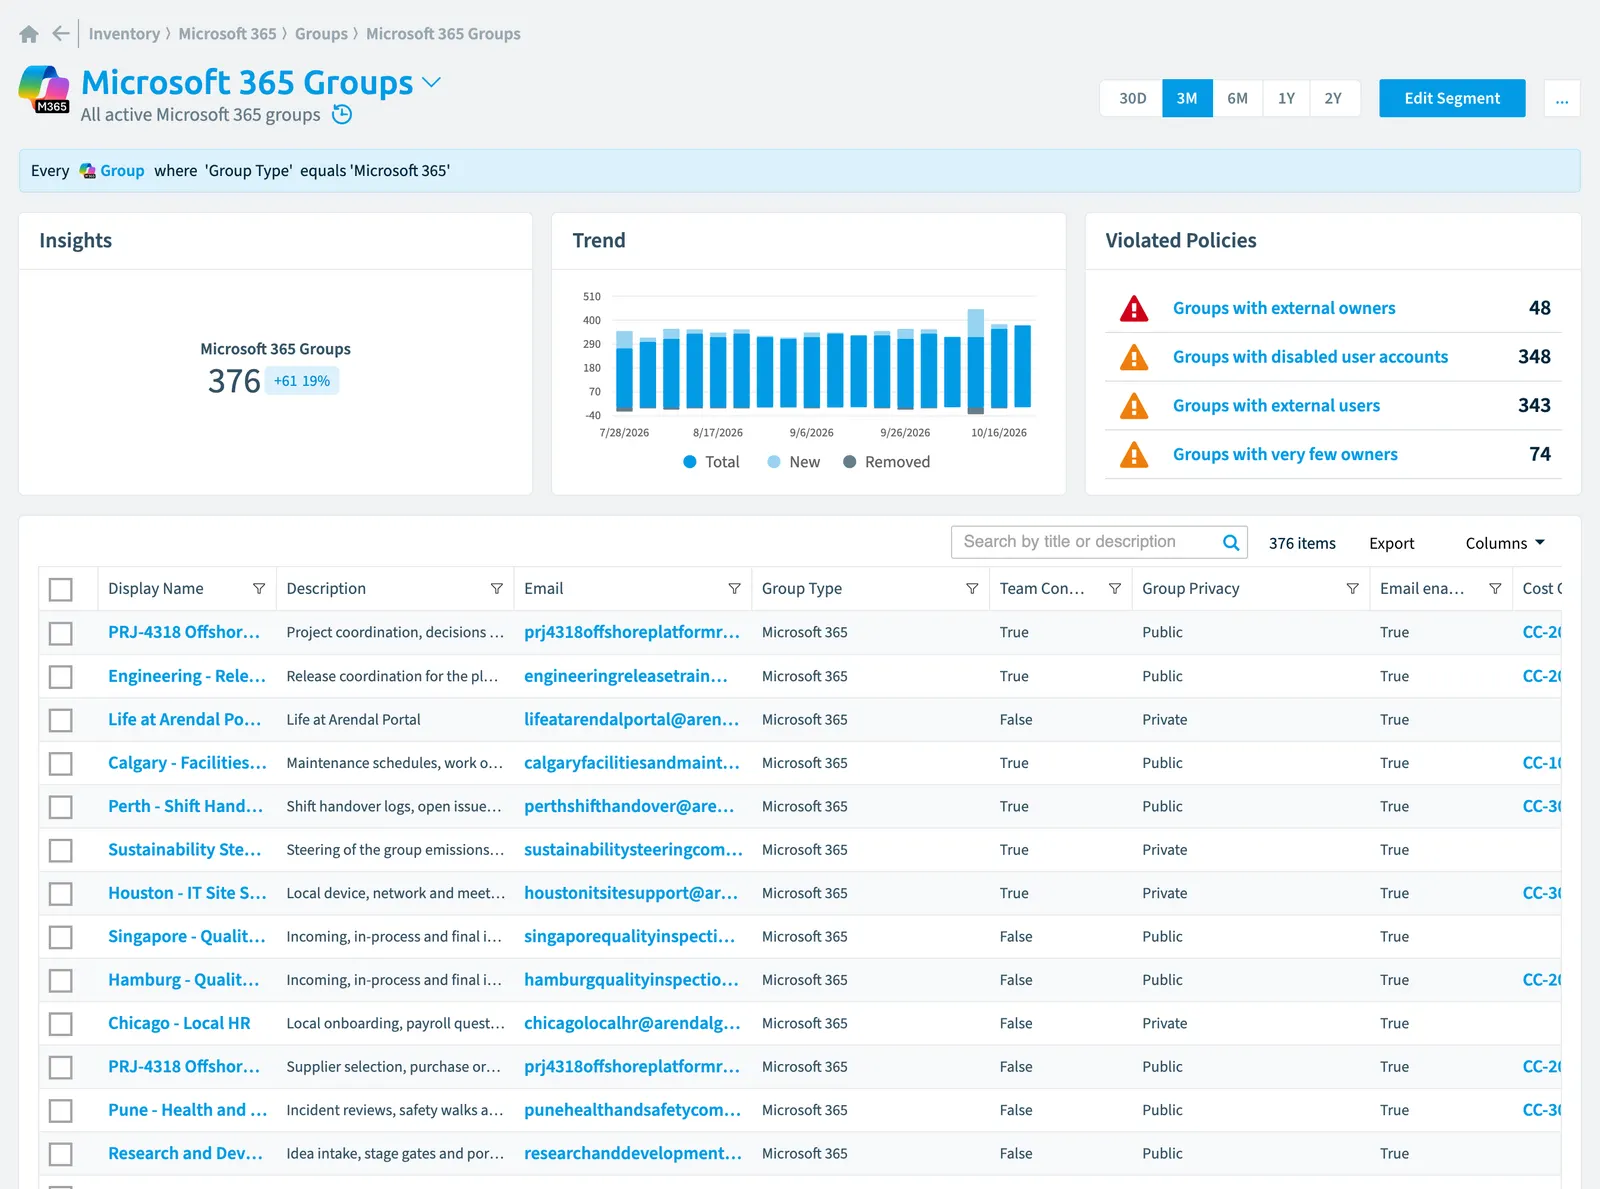Viewport: 1600px width, 1189px height.
Task: Click the tallest bar in Trend chart
Action: 976,360
